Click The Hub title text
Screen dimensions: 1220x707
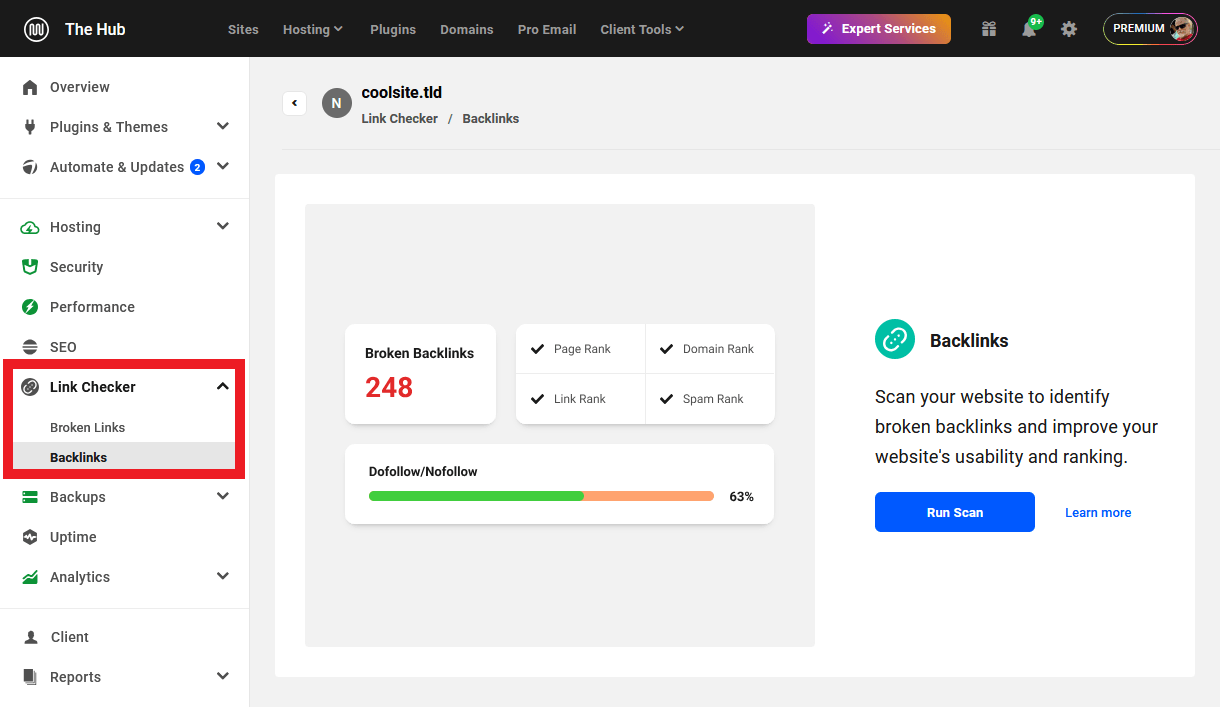pyautogui.click(x=95, y=29)
